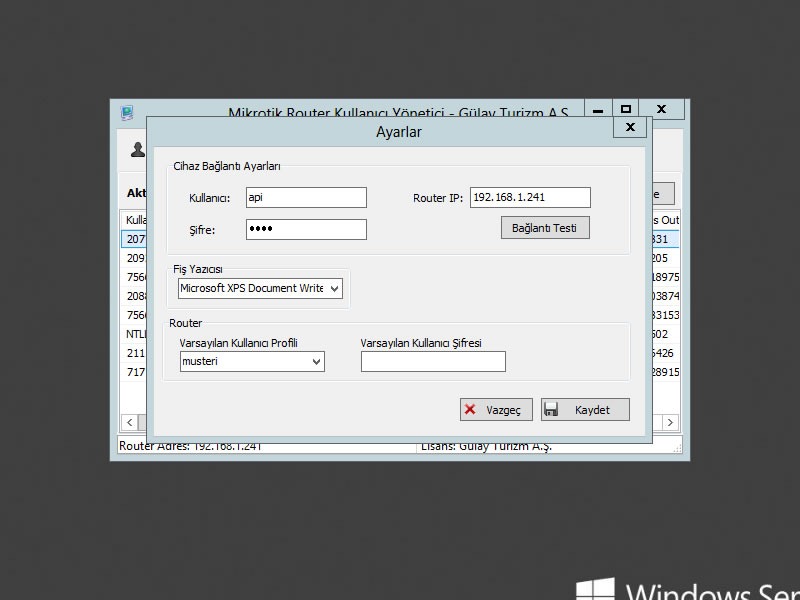Click the Mikrotik app icon in title bar

127,113
